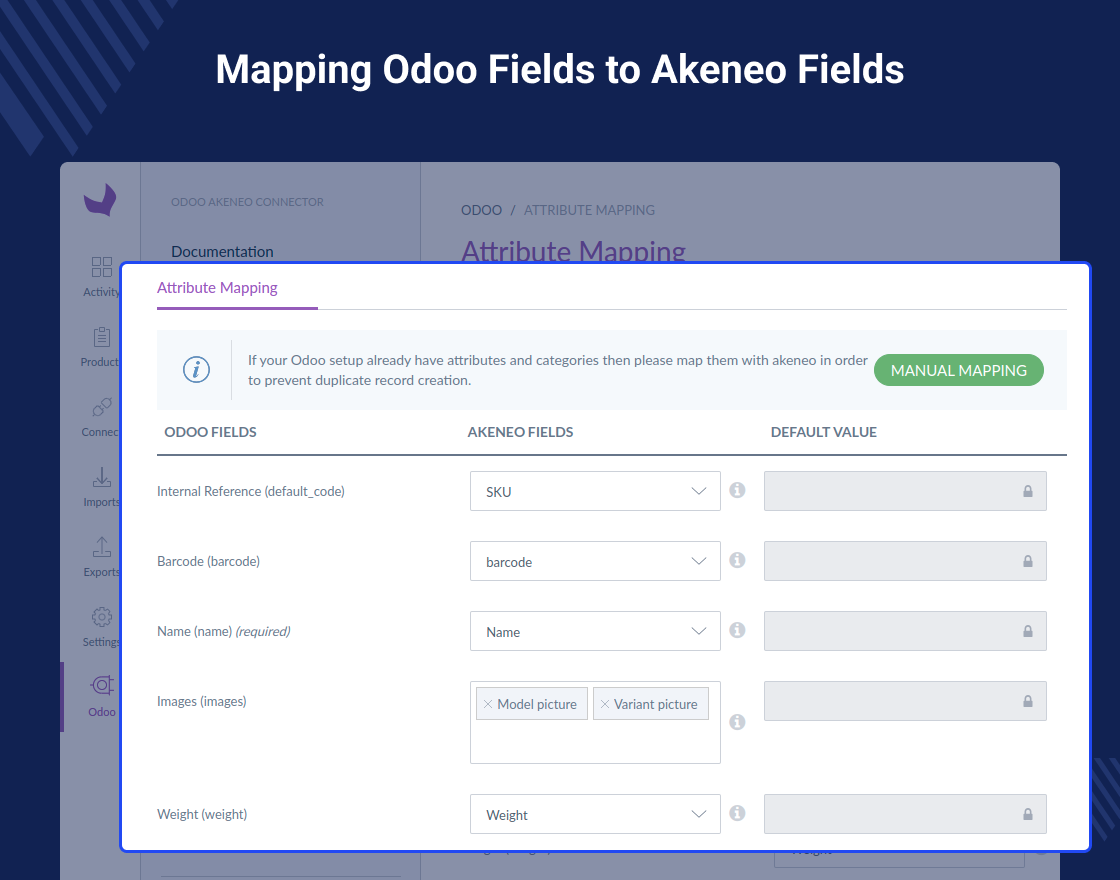Image resolution: width=1120 pixels, height=880 pixels.
Task: Click the Weight (weight) label
Action: pos(202,814)
